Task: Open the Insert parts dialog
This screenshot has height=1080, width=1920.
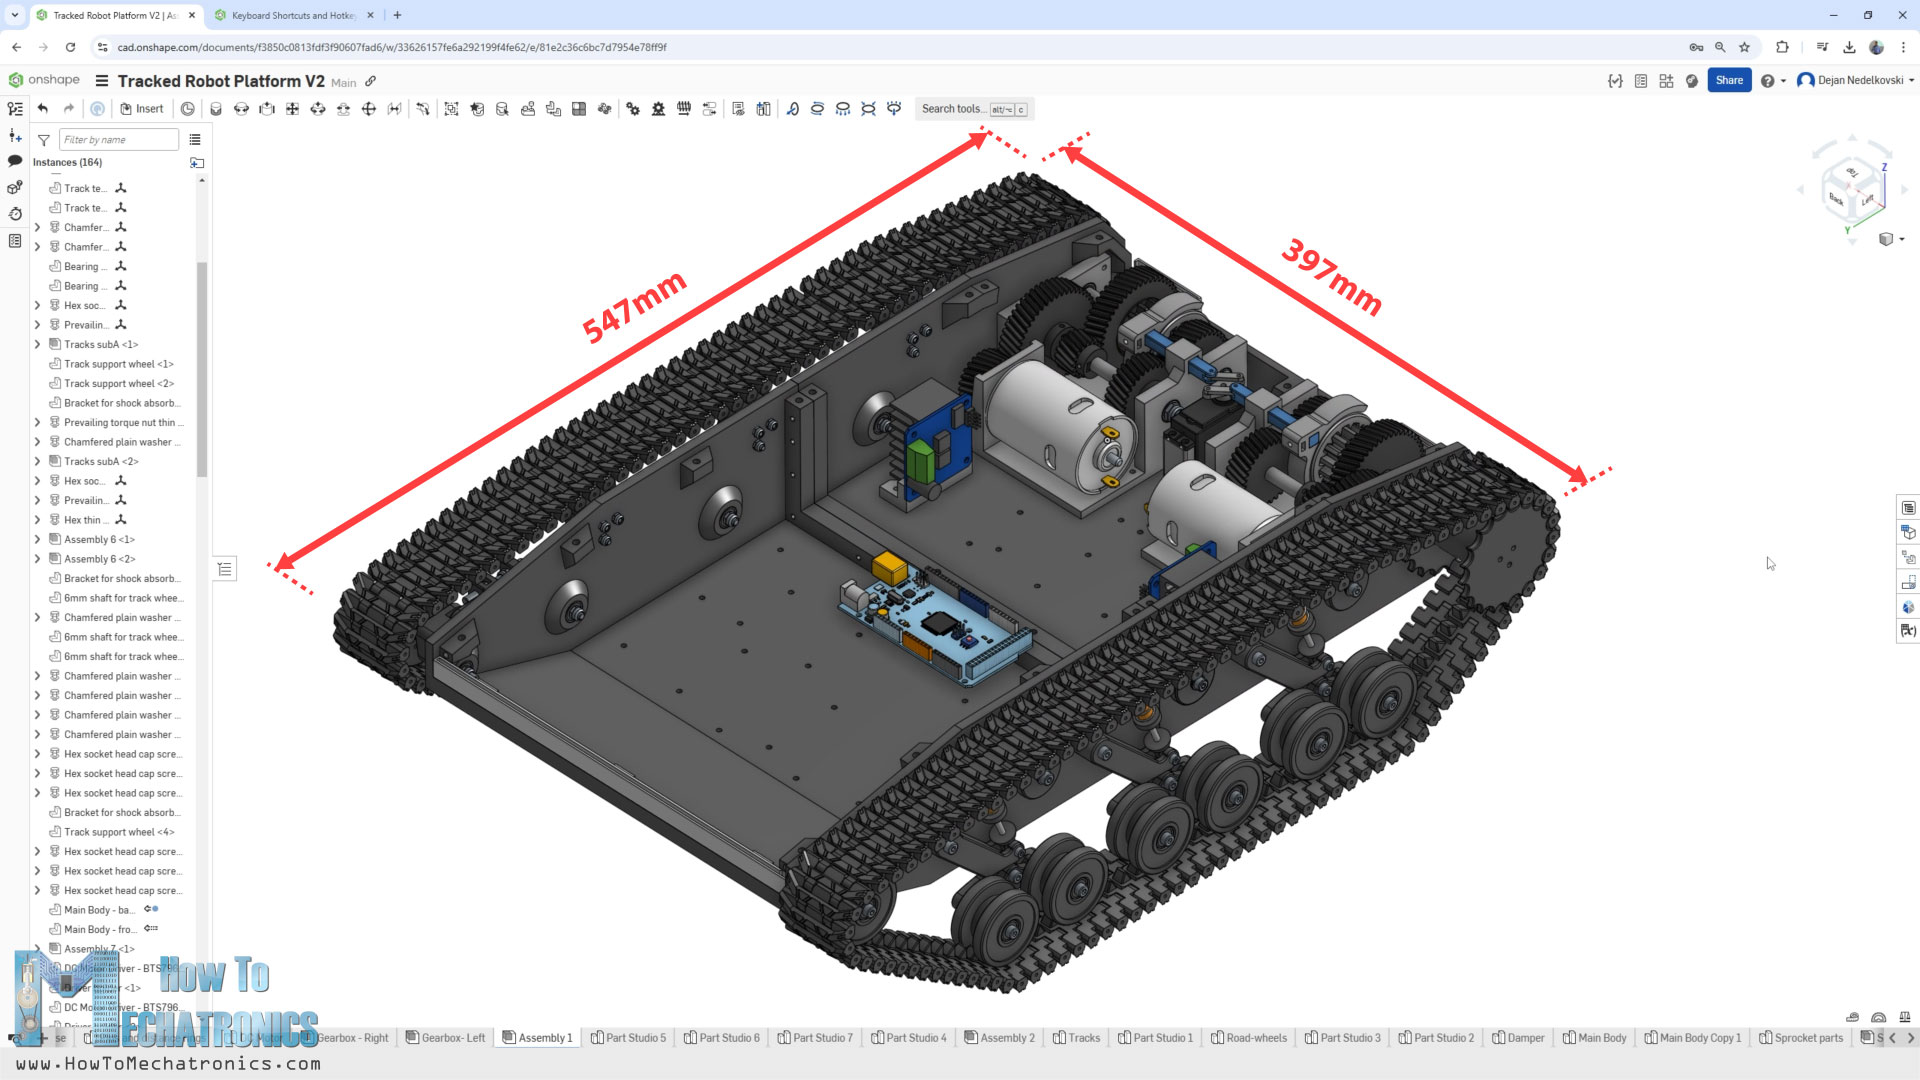Action: [142, 109]
